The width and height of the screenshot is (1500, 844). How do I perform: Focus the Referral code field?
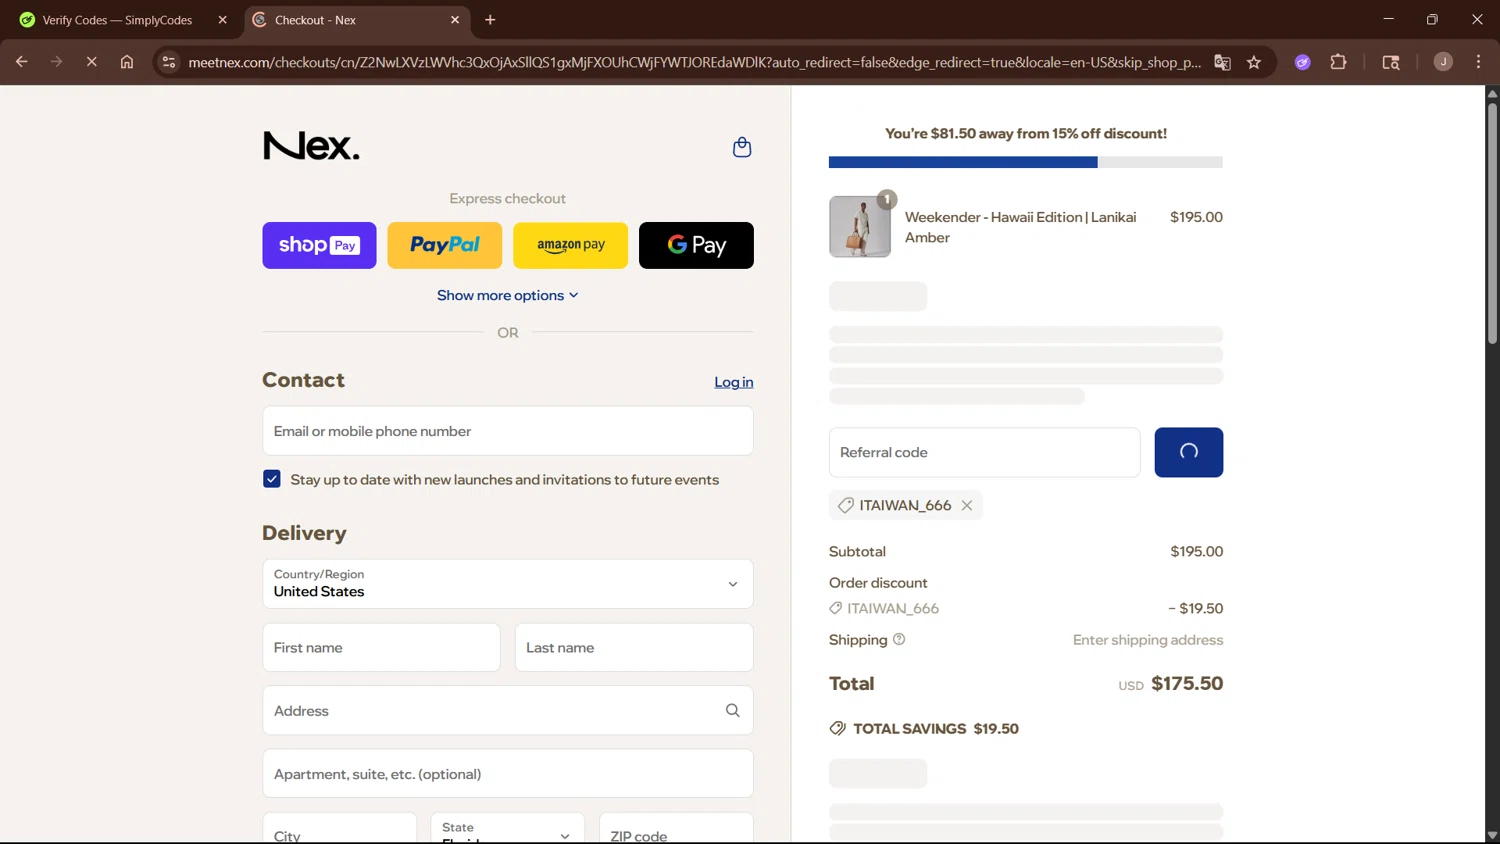(985, 452)
